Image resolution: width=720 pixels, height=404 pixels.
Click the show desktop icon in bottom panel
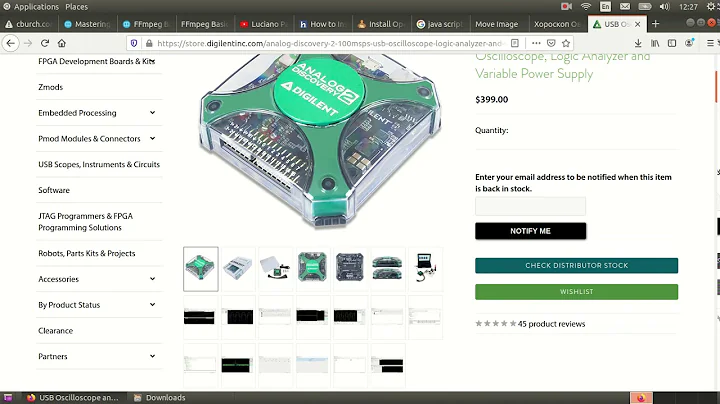tap(8, 398)
